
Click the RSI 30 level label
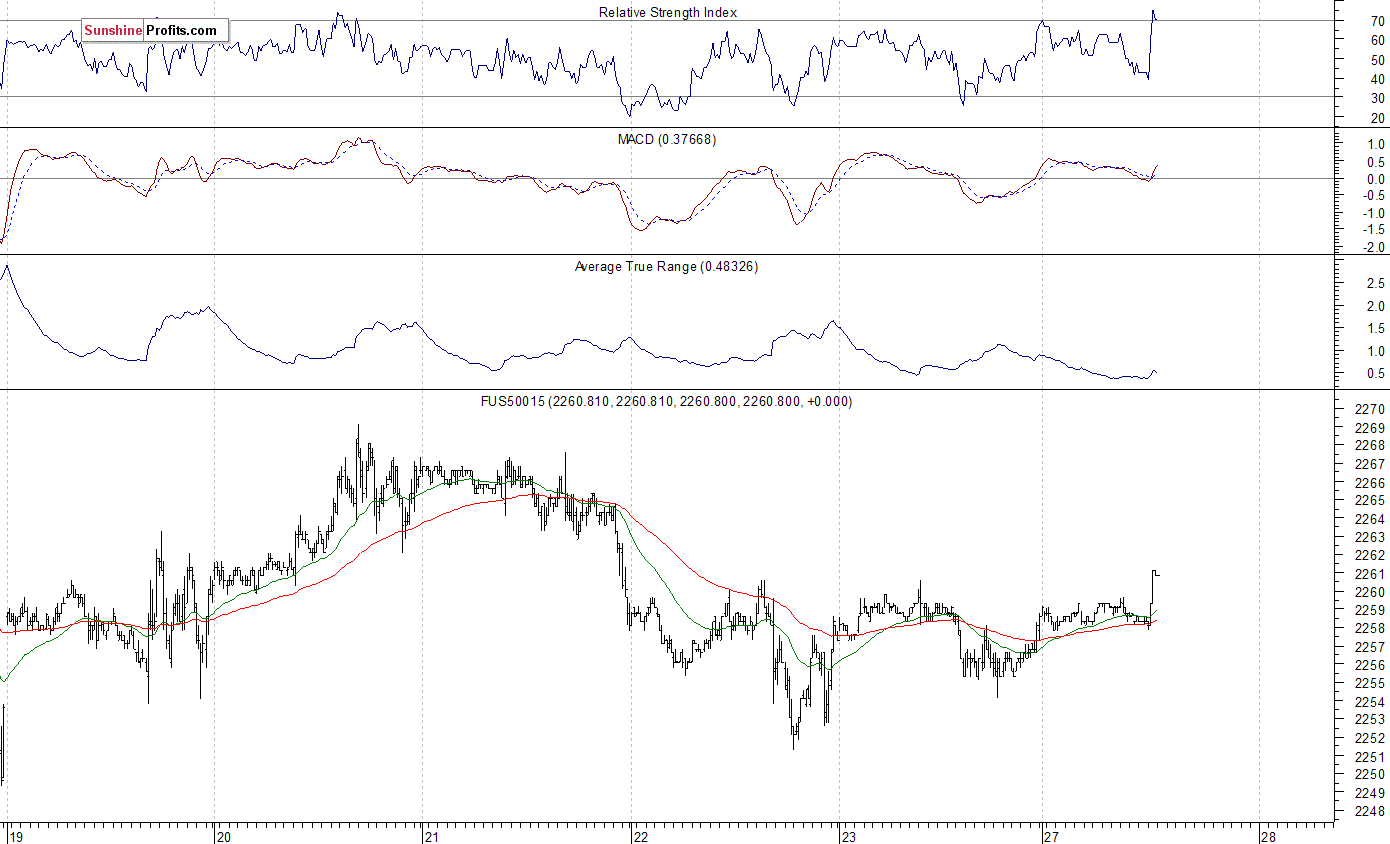tap(1377, 98)
